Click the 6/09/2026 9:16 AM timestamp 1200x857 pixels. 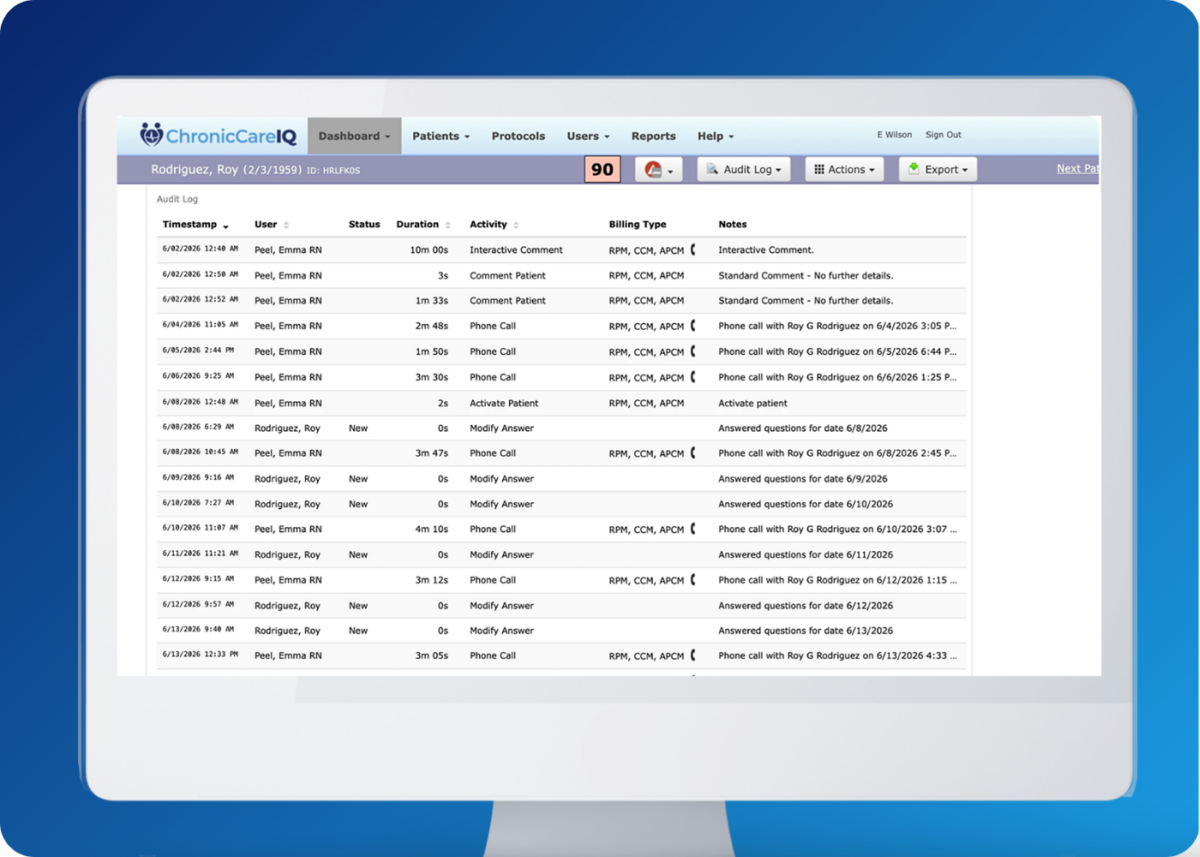198,478
